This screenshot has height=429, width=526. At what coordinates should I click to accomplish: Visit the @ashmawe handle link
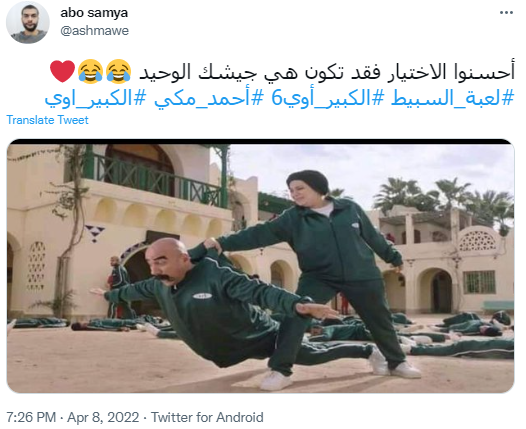click(95, 31)
